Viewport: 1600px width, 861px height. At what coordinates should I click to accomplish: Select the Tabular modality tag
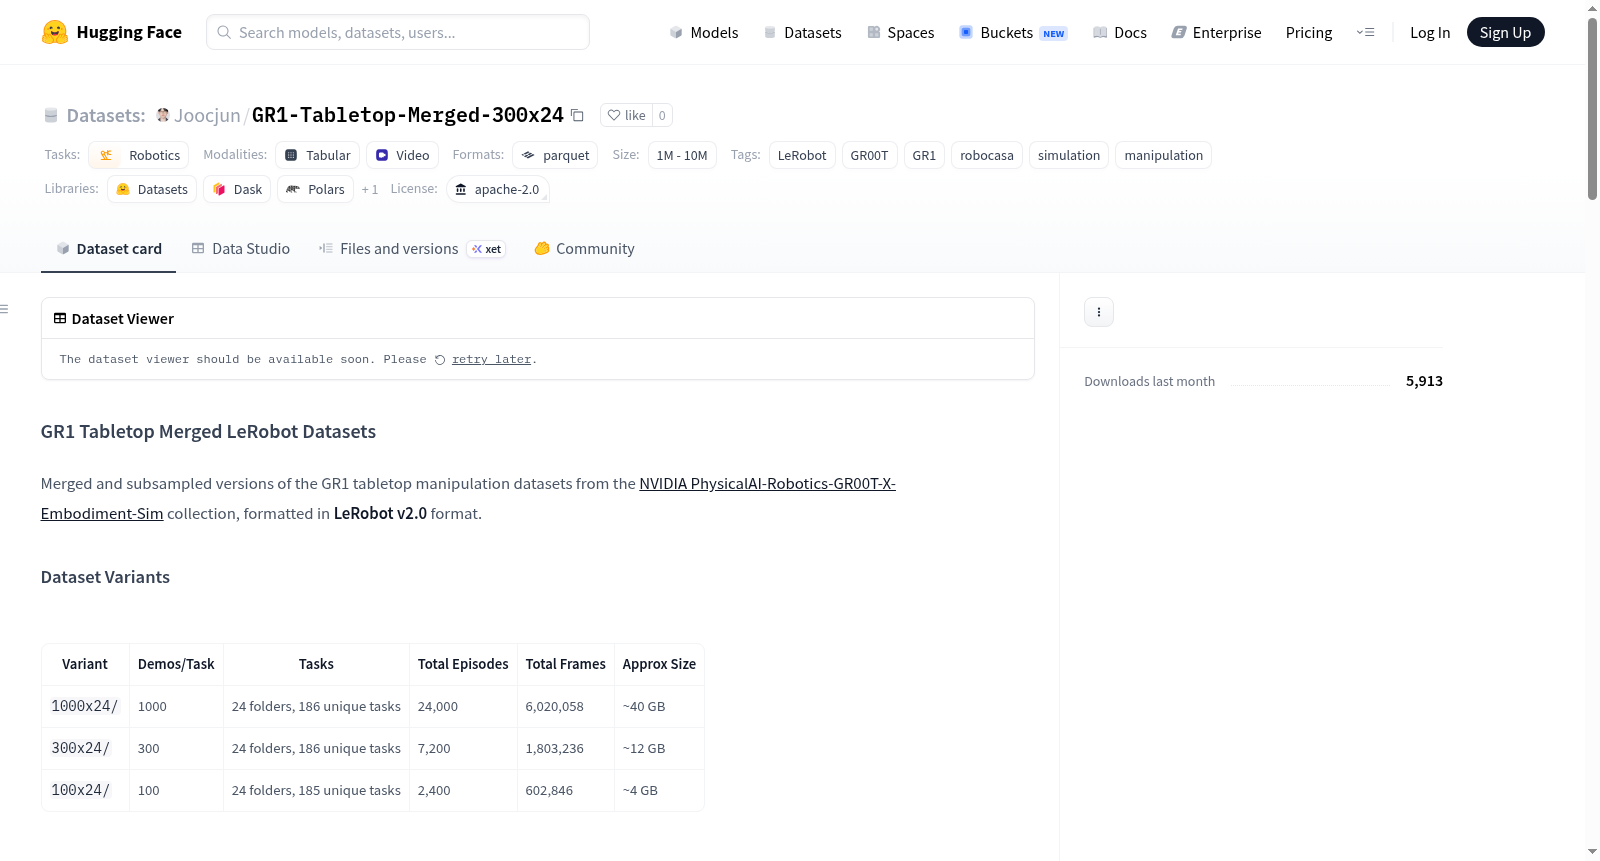317,155
